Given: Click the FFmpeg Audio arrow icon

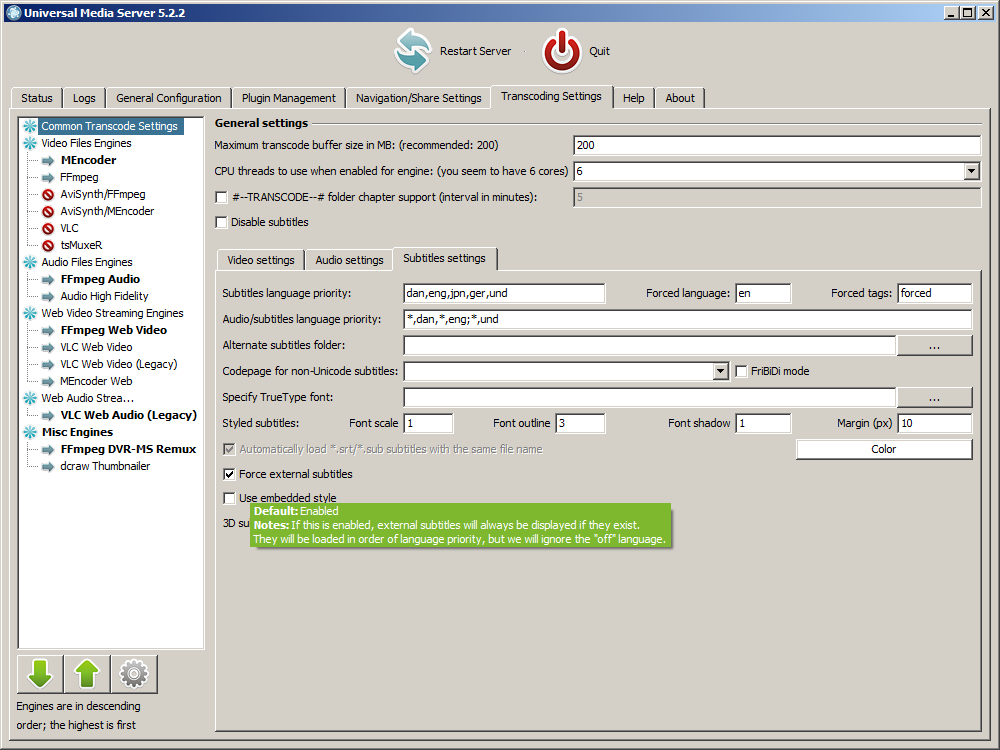Looking at the screenshot, I should pos(48,279).
